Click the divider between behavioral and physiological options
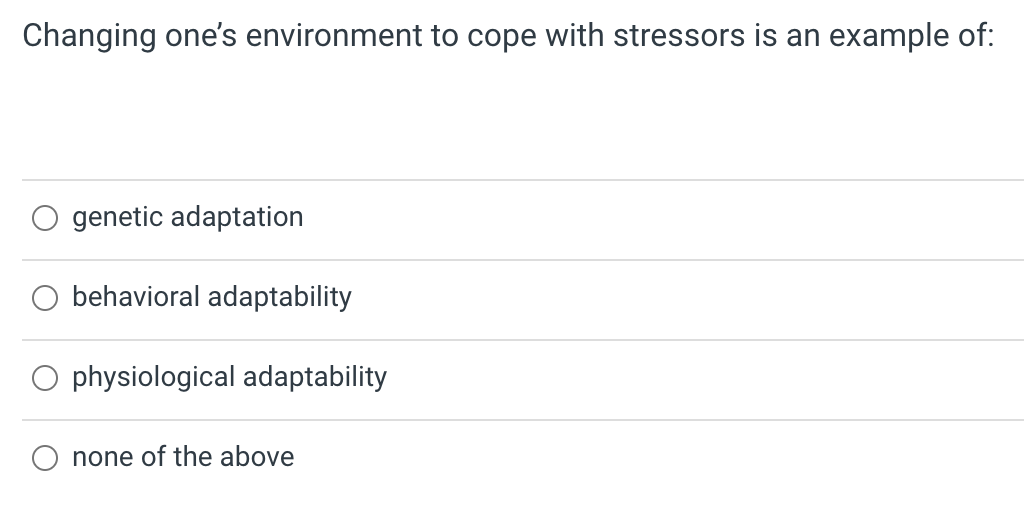 (x=522, y=340)
